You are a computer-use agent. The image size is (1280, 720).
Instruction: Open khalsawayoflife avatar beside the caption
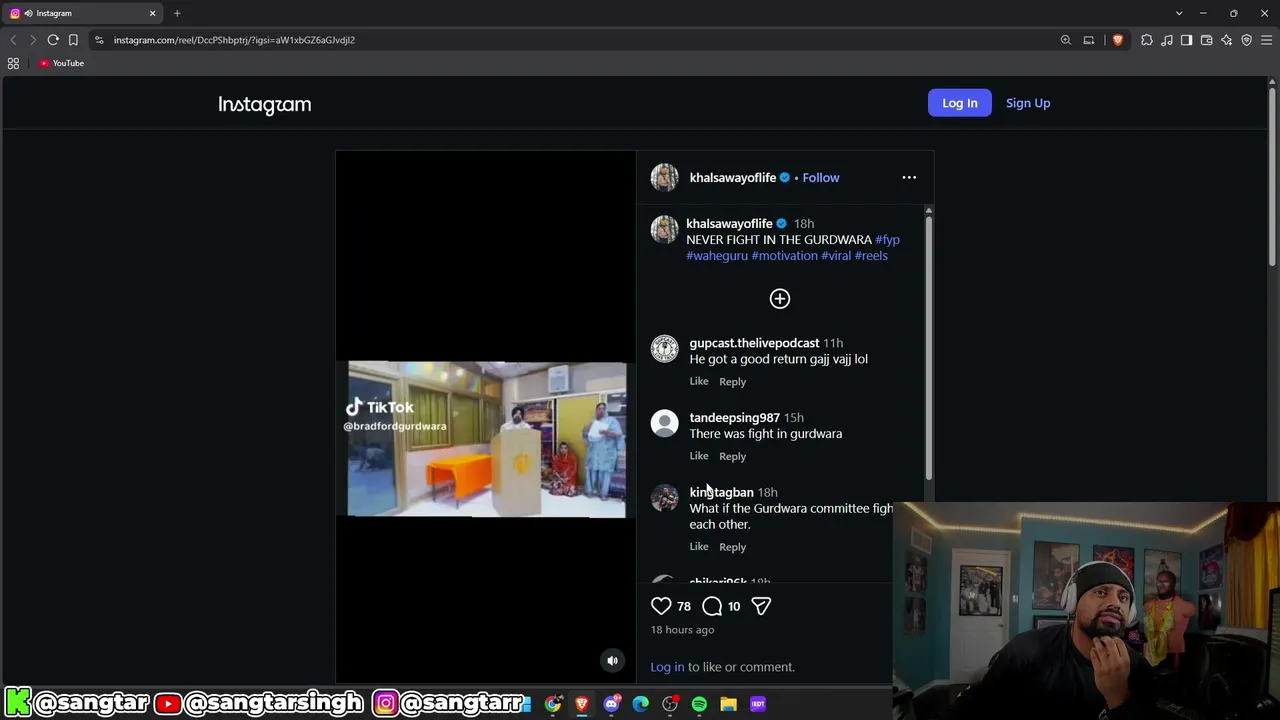pos(665,230)
